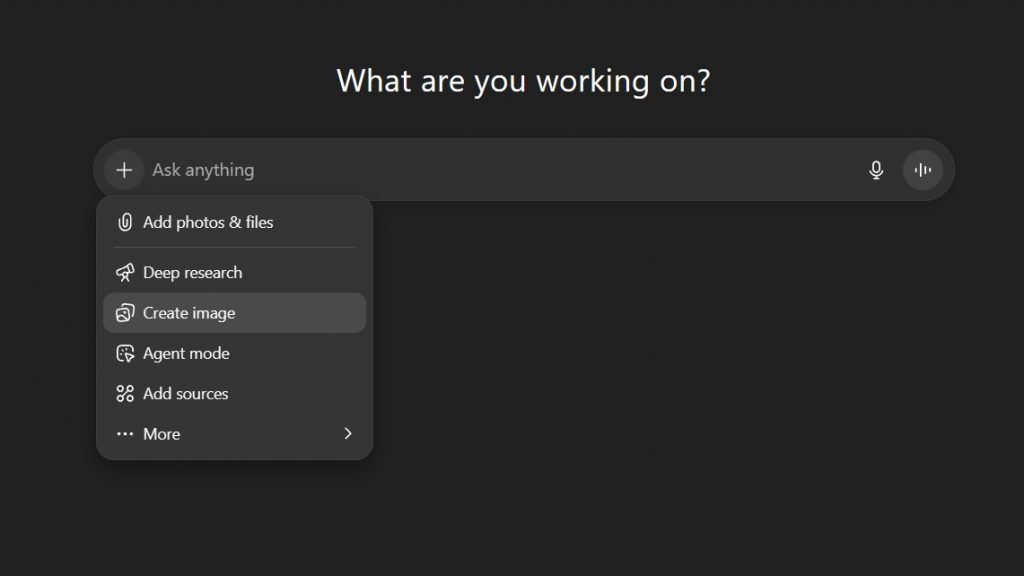Click the telescope icon for Deep research
This screenshot has height=576, width=1024.
point(125,273)
